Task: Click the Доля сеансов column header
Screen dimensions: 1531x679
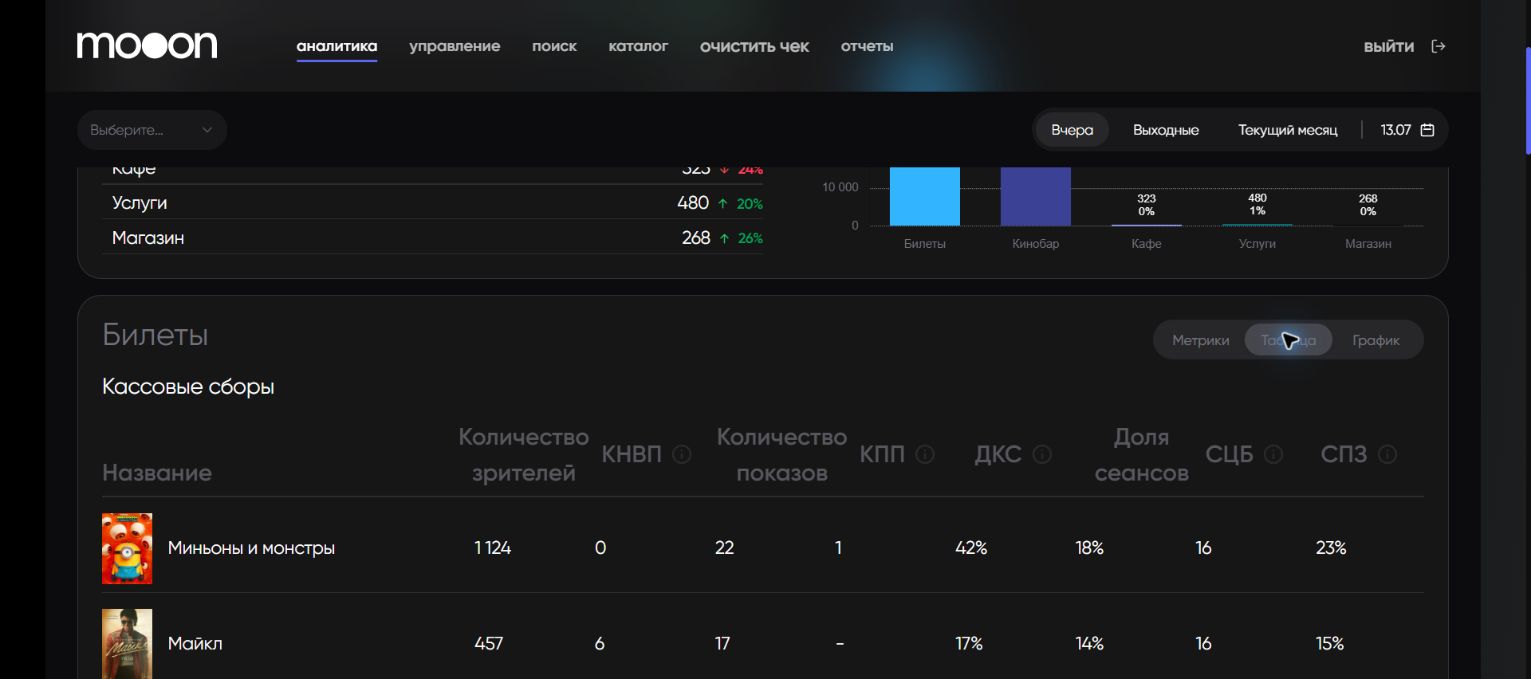Action: click(x=1142, y=455)
